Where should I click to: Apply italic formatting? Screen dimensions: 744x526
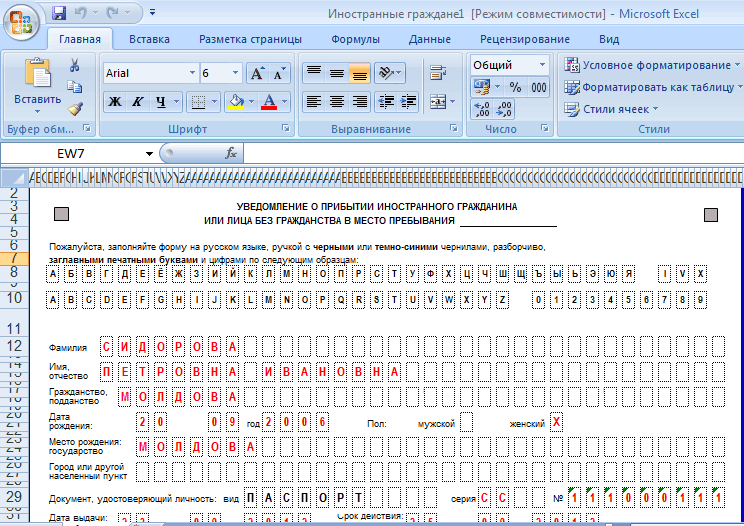pyautogui.click(x=139, y=102)
